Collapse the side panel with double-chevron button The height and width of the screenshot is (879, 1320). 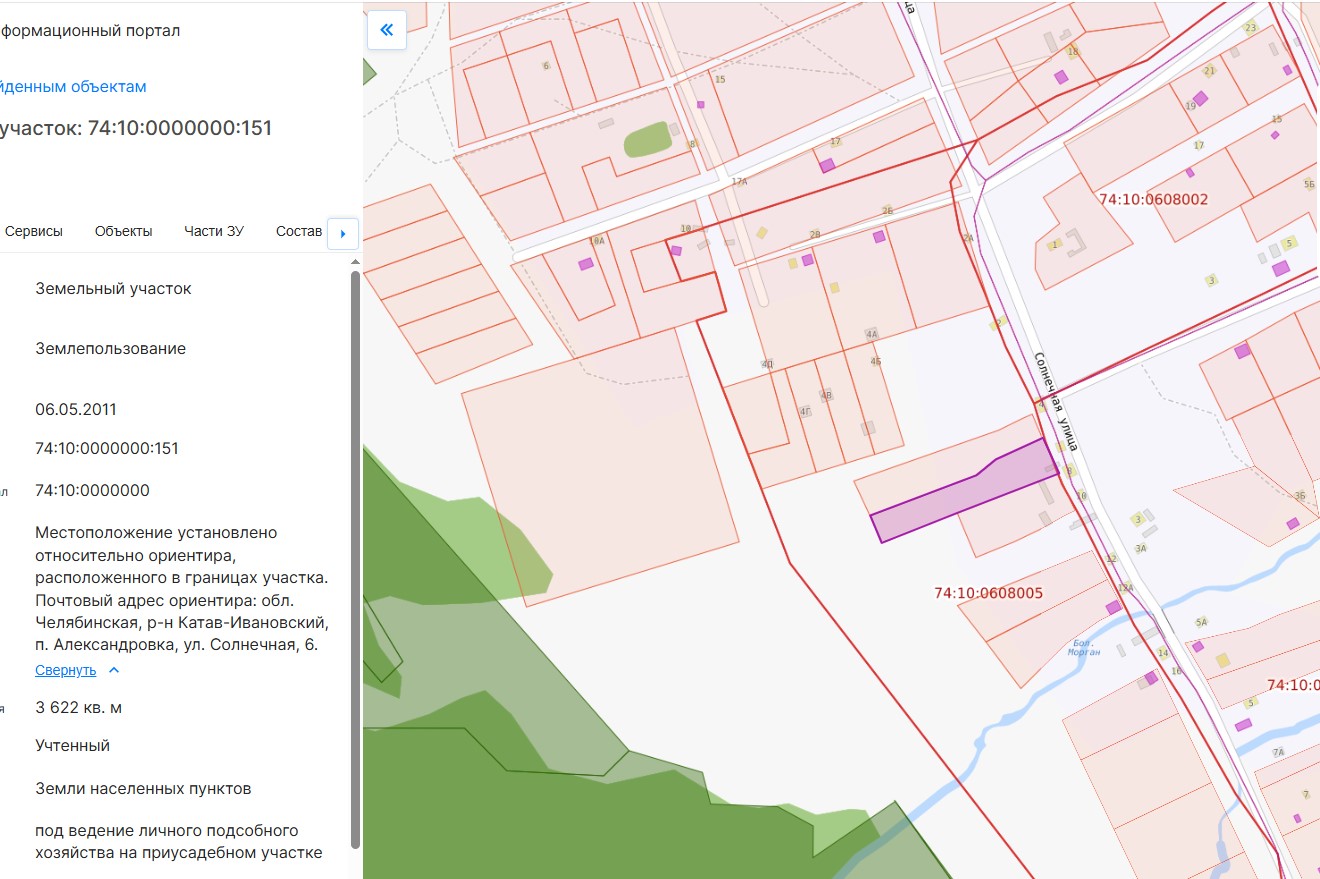(387, 30)
